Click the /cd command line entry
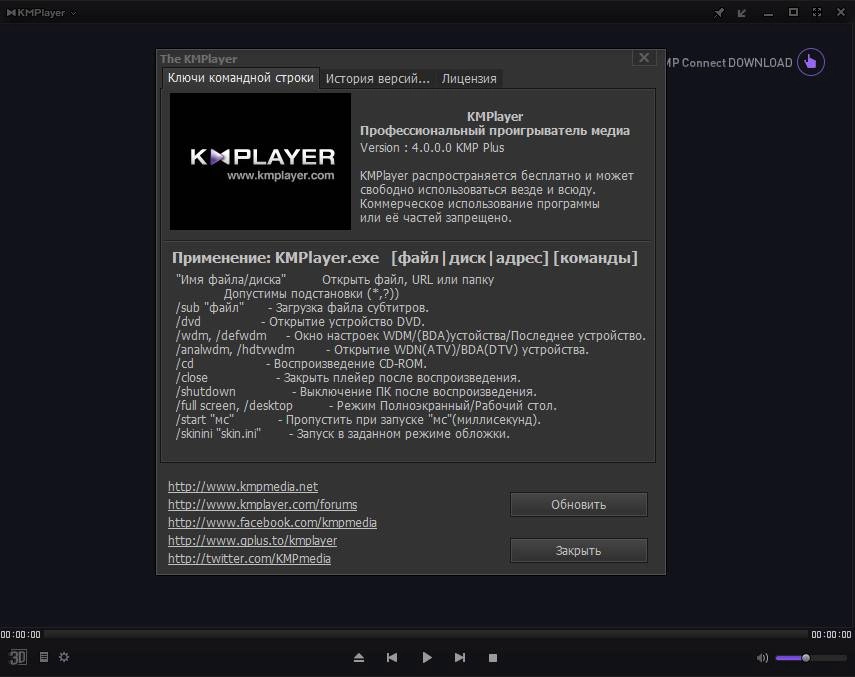The height and width of the screenshot is (677, 855). tap(301, 364)
